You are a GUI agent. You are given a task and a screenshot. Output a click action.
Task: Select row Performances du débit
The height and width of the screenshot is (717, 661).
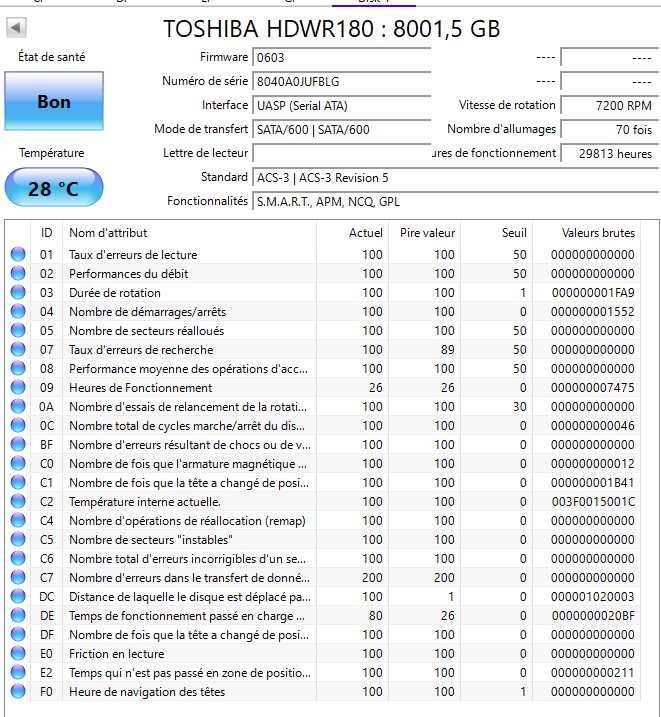[323, 273]
